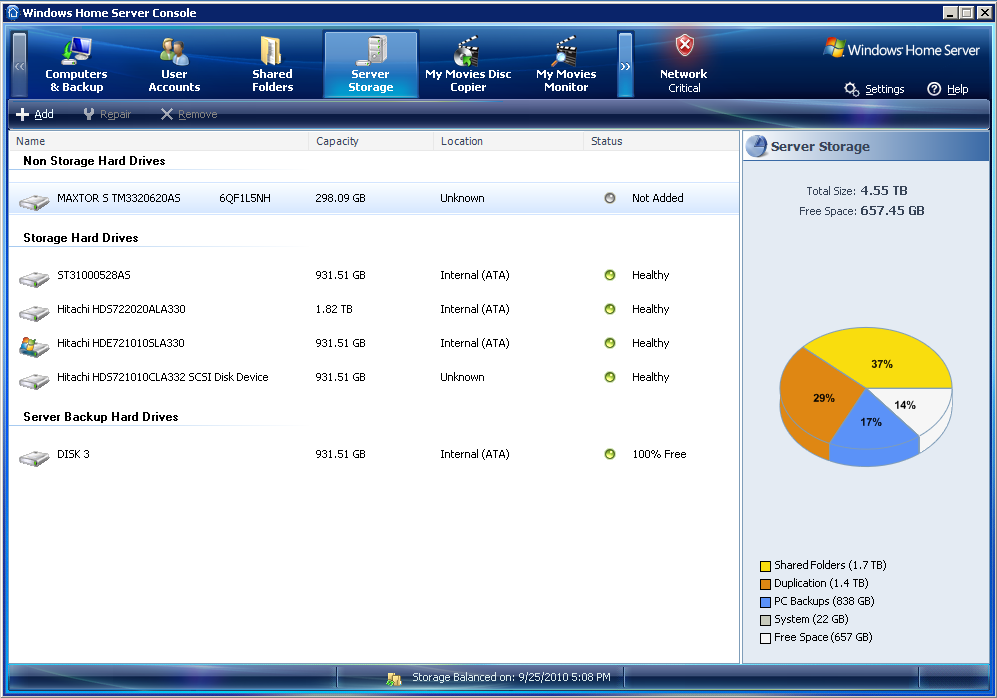
Task: Click the yellow Shared Folders legend swatch
Action: pos(766,566)
